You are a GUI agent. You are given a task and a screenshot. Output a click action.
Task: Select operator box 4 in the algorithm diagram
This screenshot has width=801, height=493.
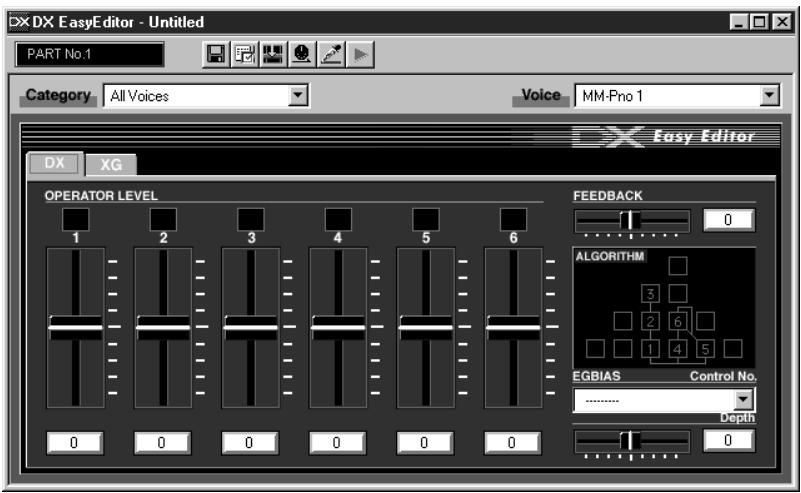click(x=678, y=349)
